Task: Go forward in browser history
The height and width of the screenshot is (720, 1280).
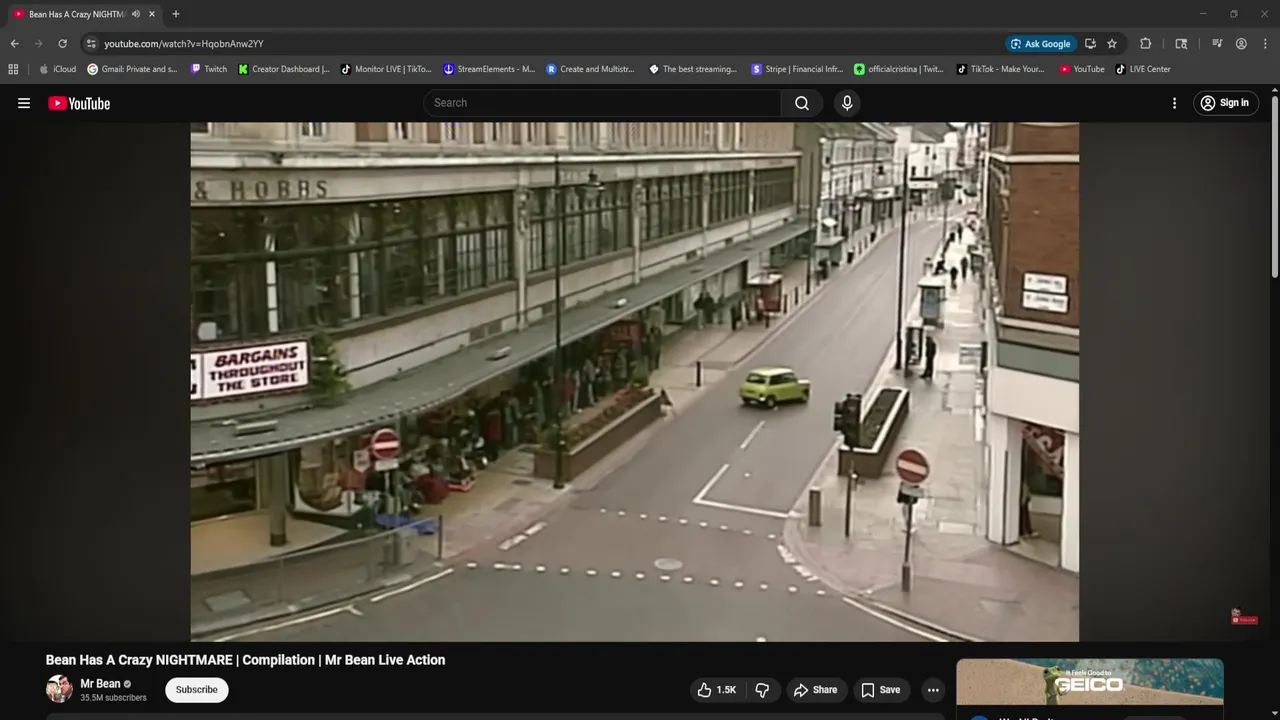Action: pyautogui.click(x=38, y=44)
